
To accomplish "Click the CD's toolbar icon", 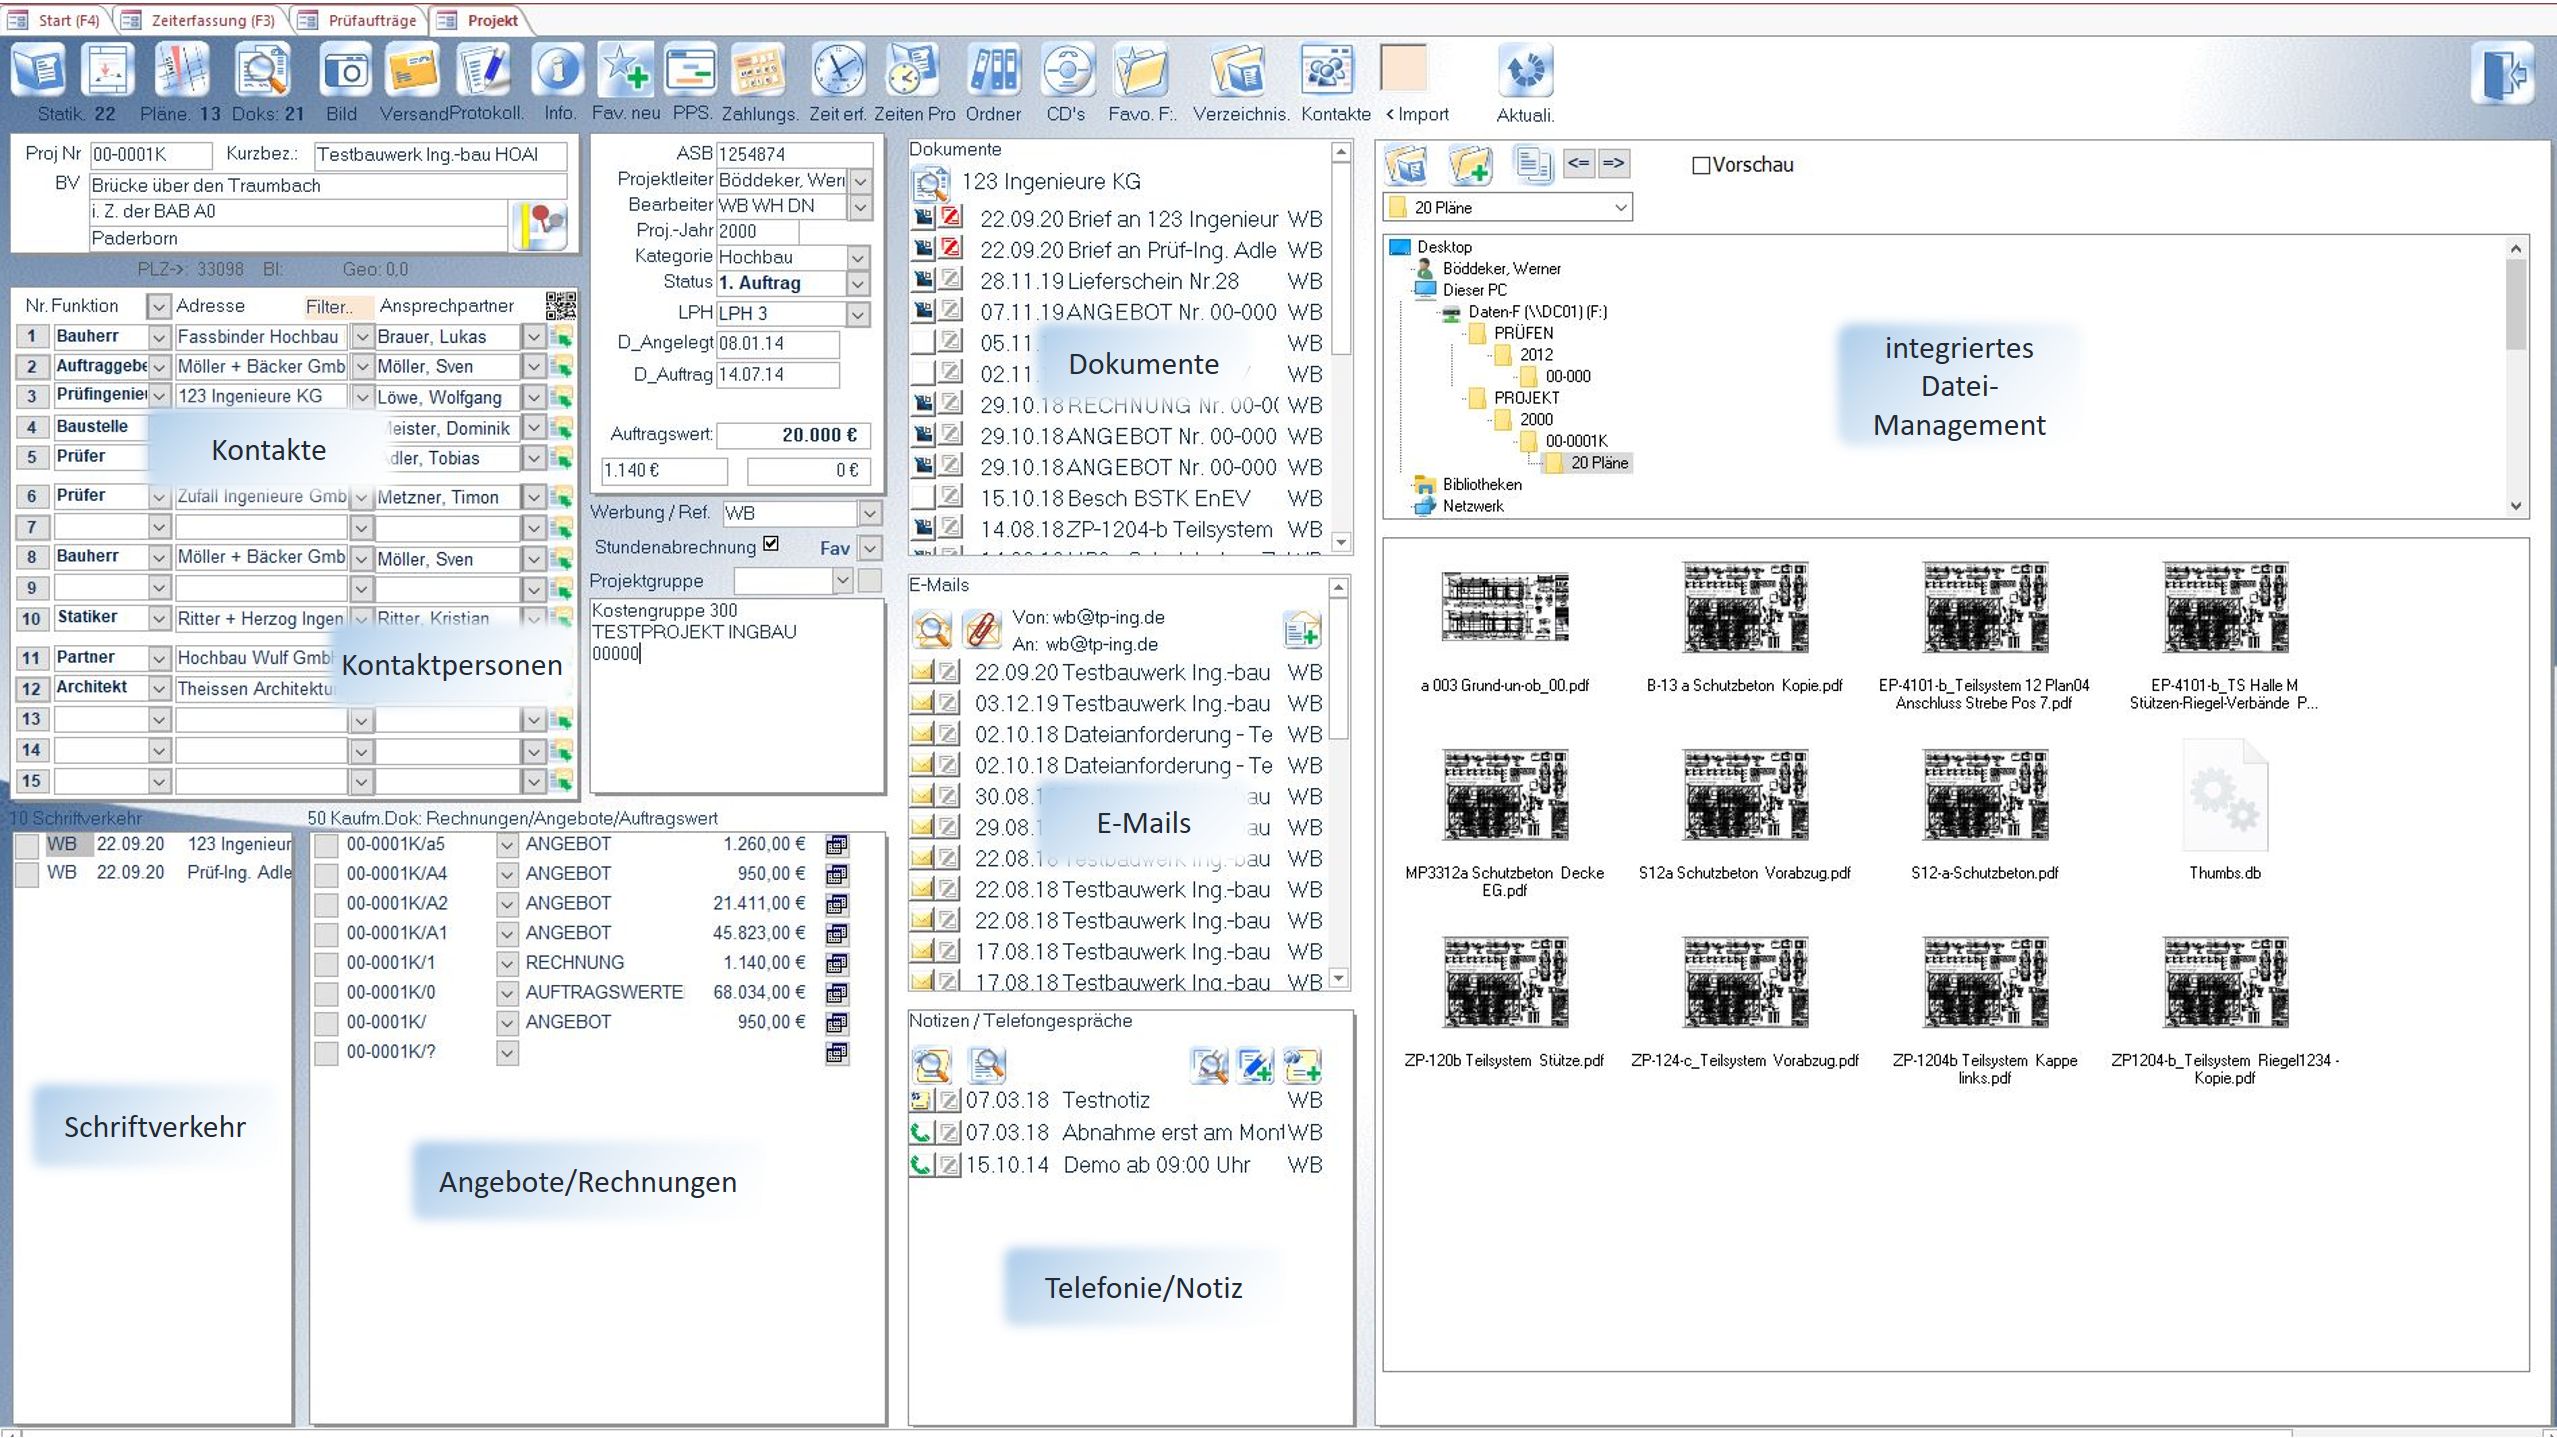I will [x=1066, y=72].
